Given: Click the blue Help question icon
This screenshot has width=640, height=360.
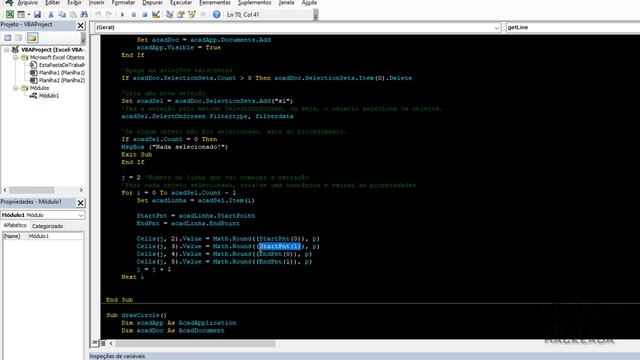Looking at the screenshot, I should point(216,14).
